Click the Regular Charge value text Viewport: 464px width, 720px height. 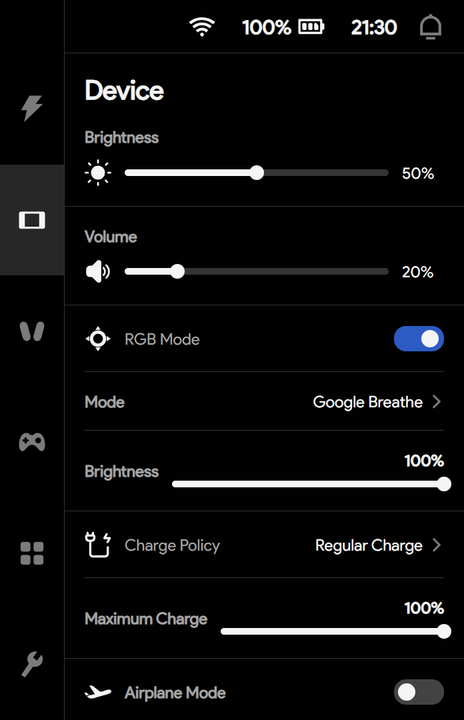pos(369,546)
